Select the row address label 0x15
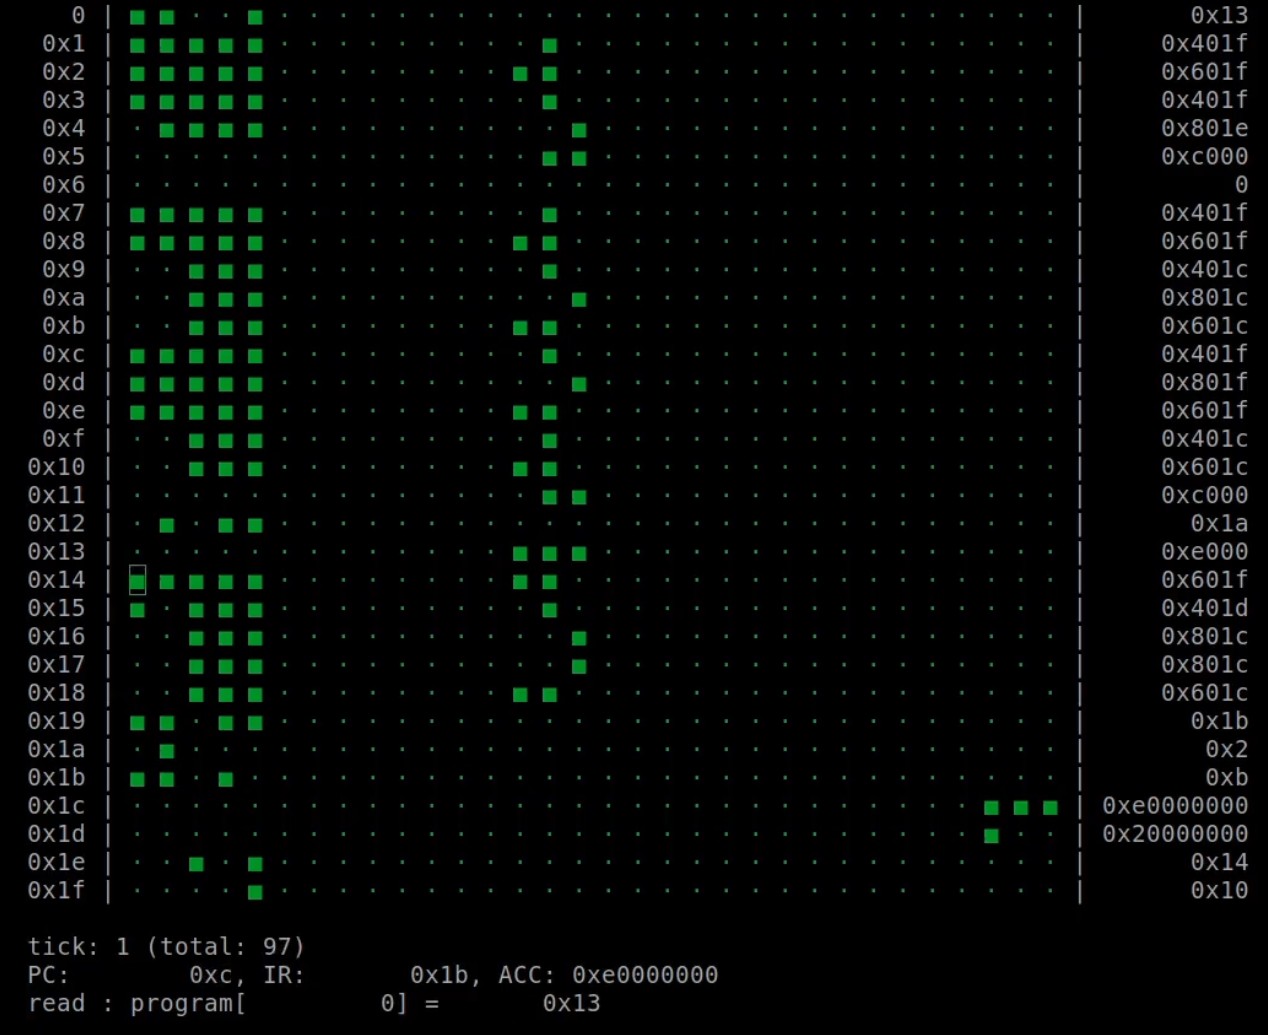This screenshot has width=1268, height=1035. pos(56,608)
